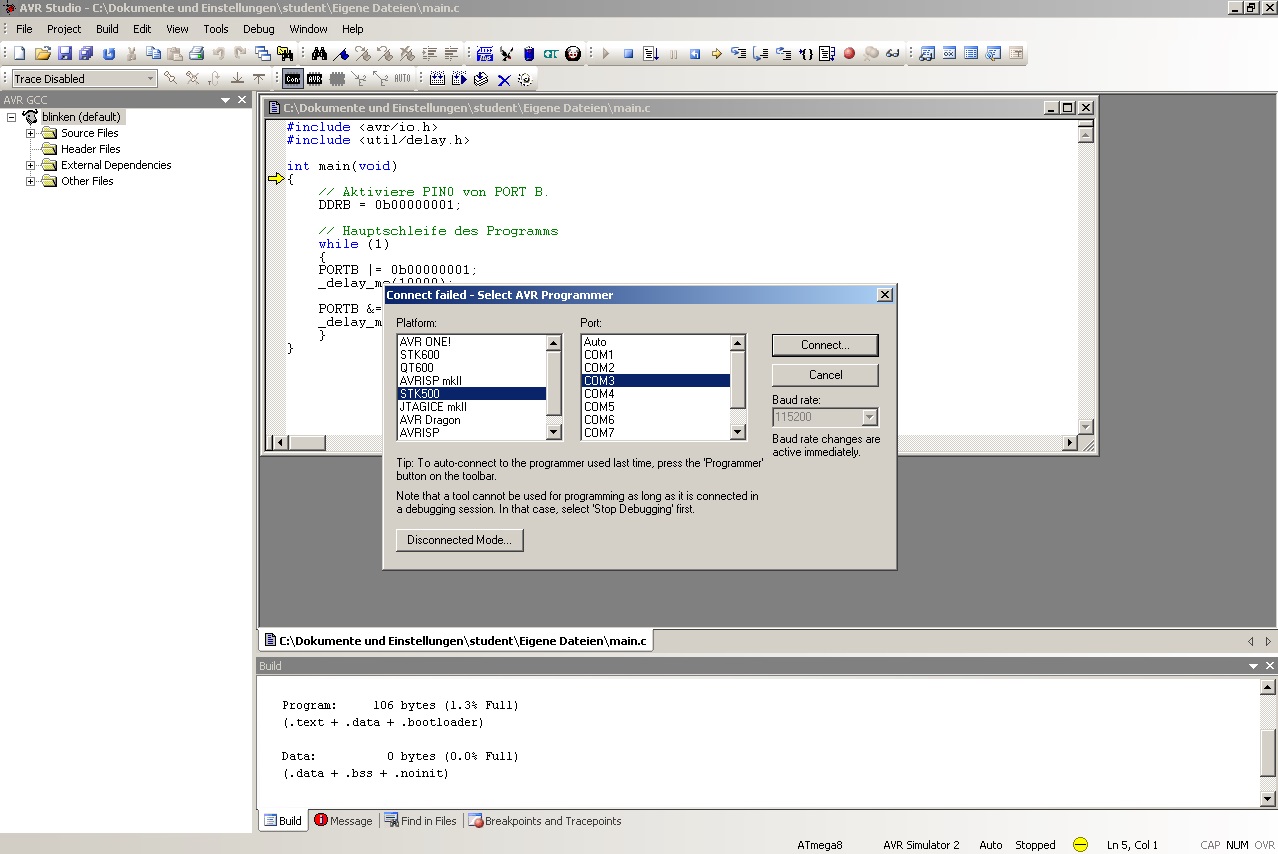Click the Toggle Memory window icon
Screen dimensions: 1278x854
tap(971, 54)
